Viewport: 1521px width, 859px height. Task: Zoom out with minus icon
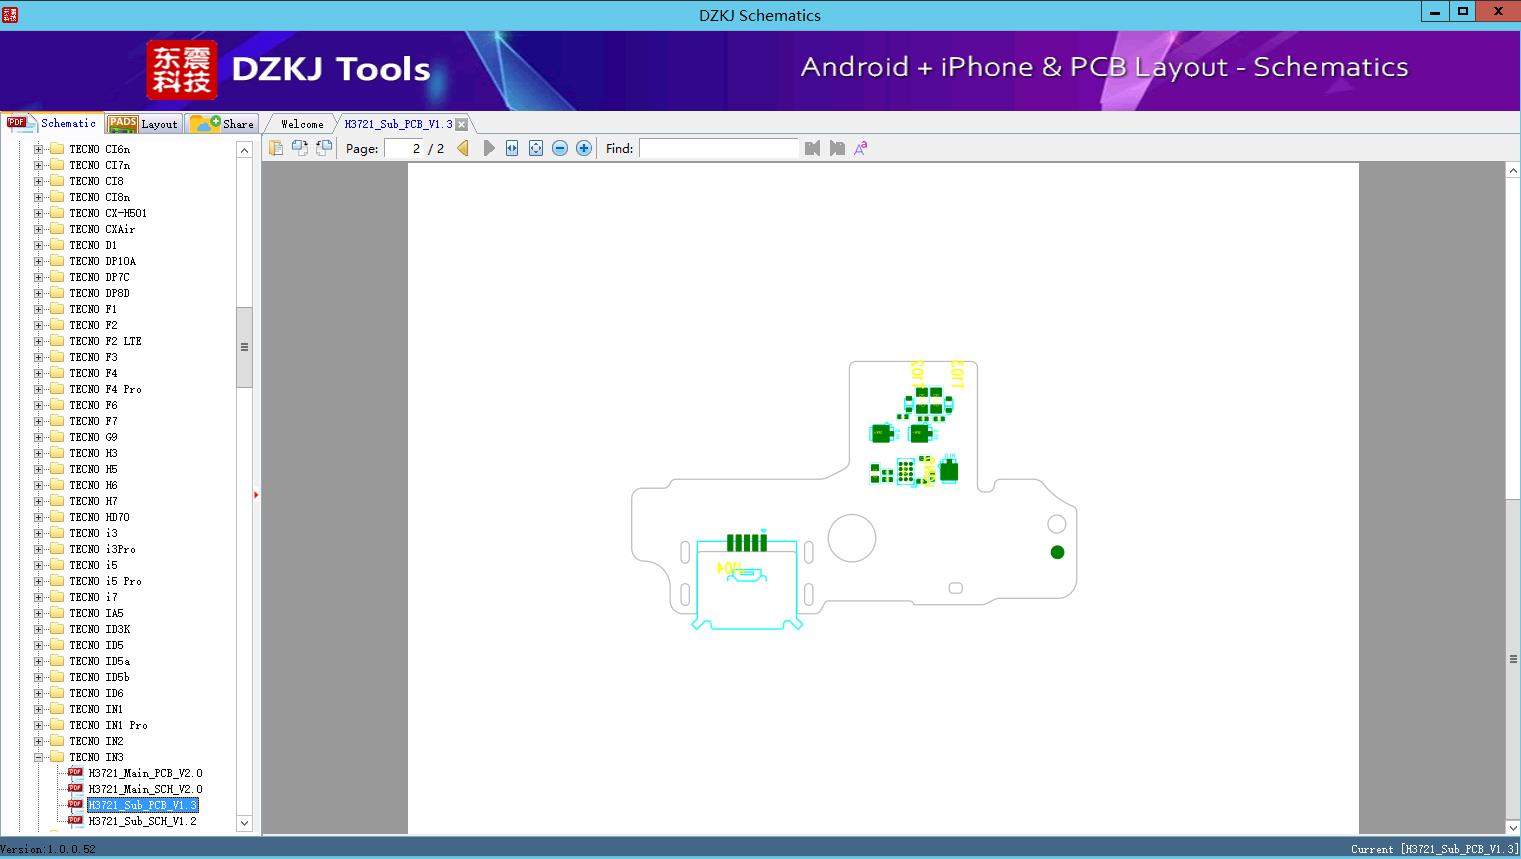click(x=560, y=148)
